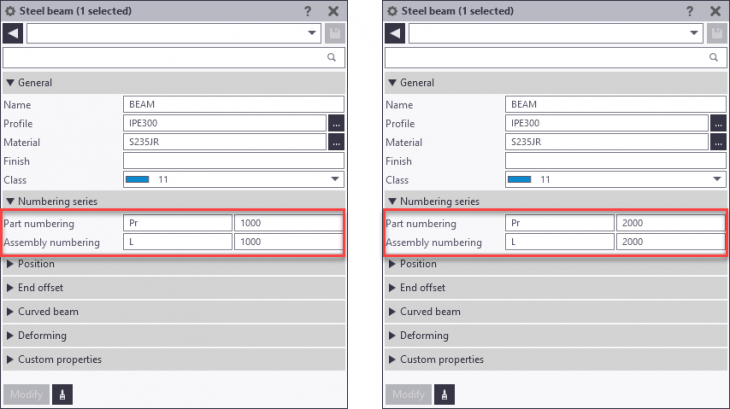Viewport: 730px width, 409px height.
Task: Click assembly numbering start number 1000
Action: 288,242
